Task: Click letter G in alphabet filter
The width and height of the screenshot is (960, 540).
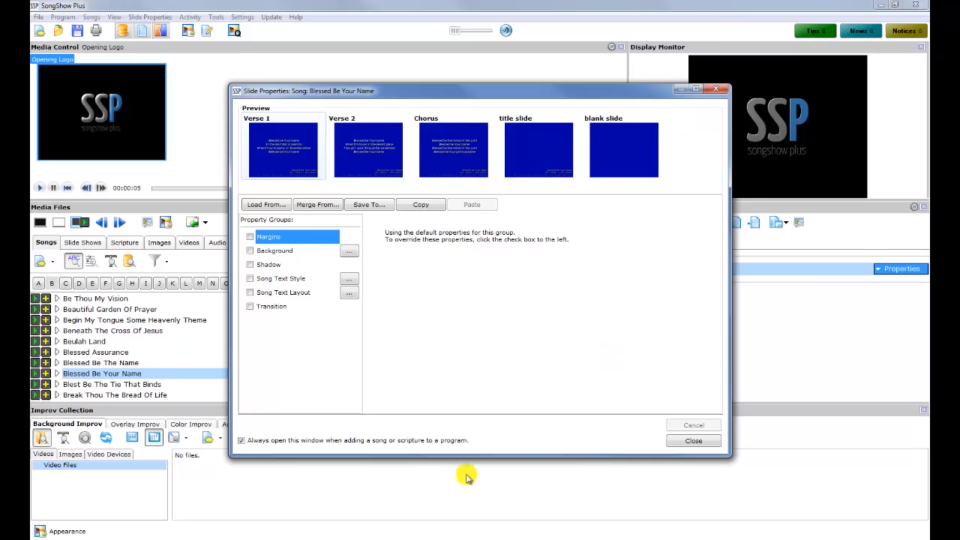Action: tap(119, 283)
